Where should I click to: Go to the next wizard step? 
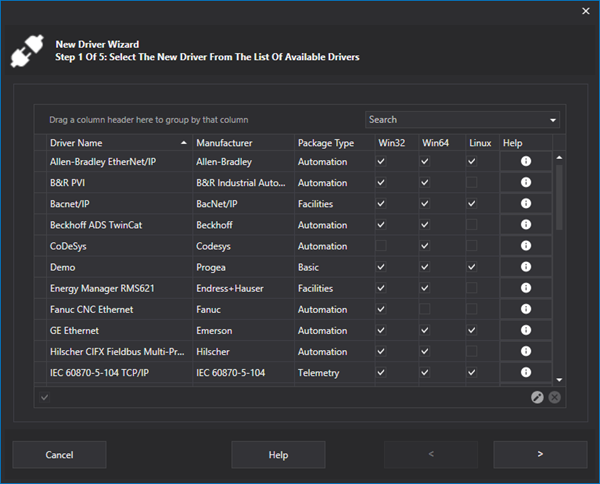click(540, 455)
